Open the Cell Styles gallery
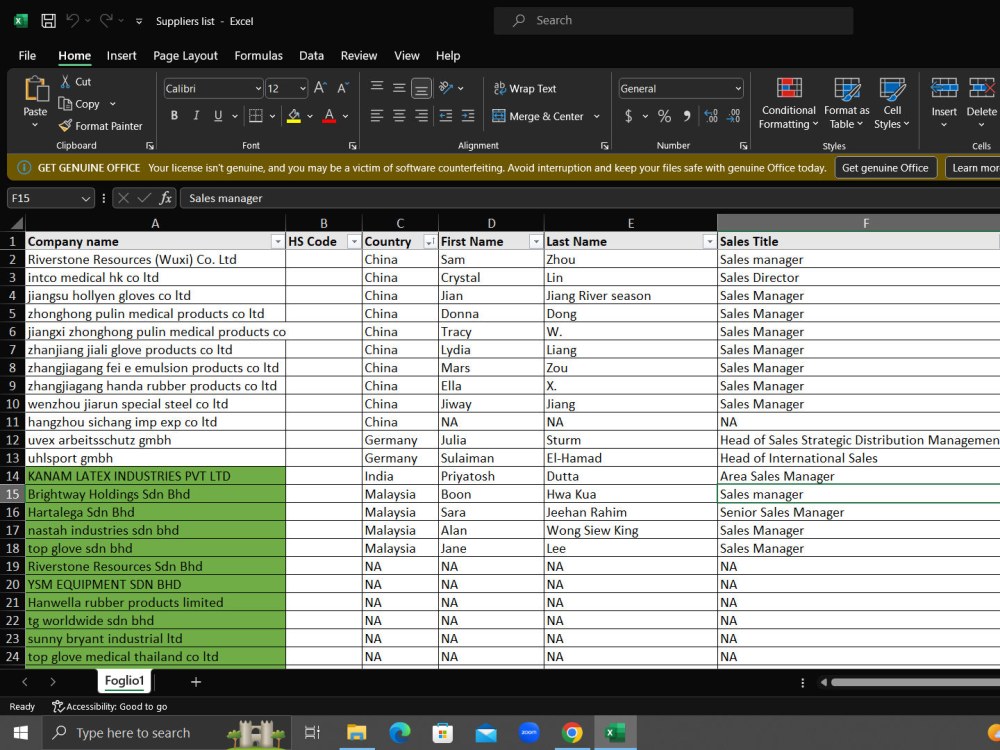Screen dimensions: 1000x750 (892, 103)
